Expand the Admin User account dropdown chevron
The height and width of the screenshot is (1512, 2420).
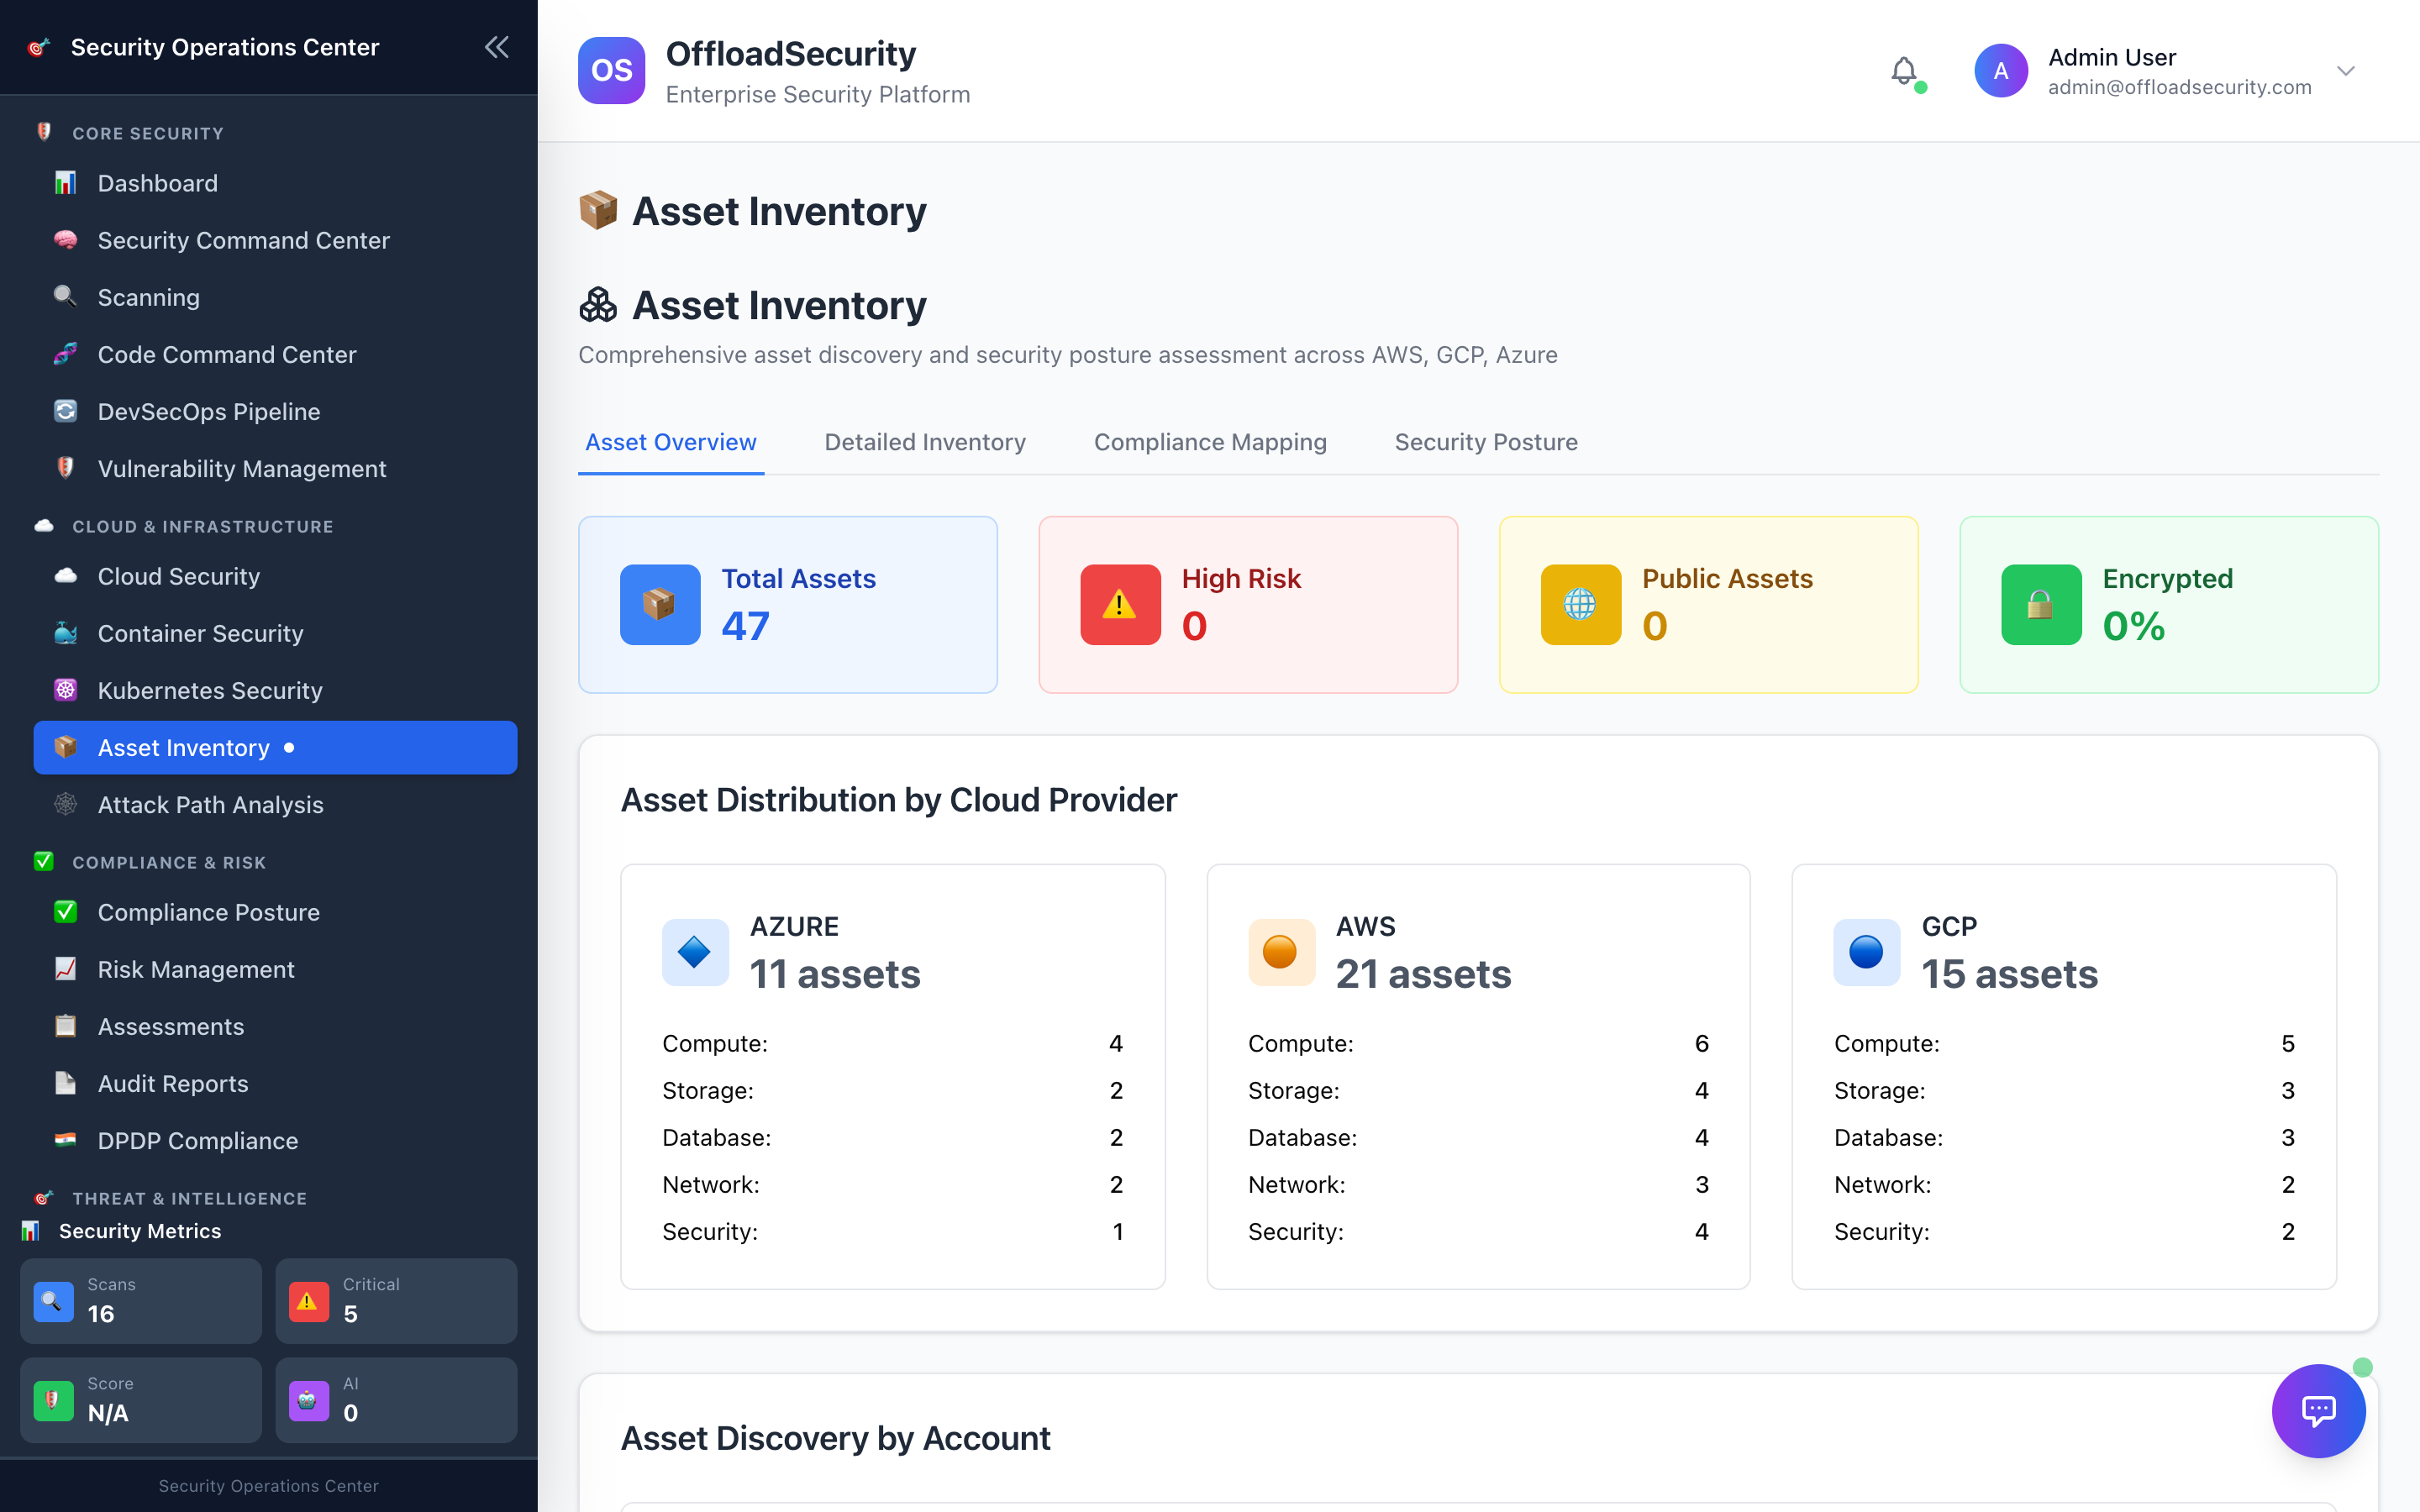[x=2346, y=71]
